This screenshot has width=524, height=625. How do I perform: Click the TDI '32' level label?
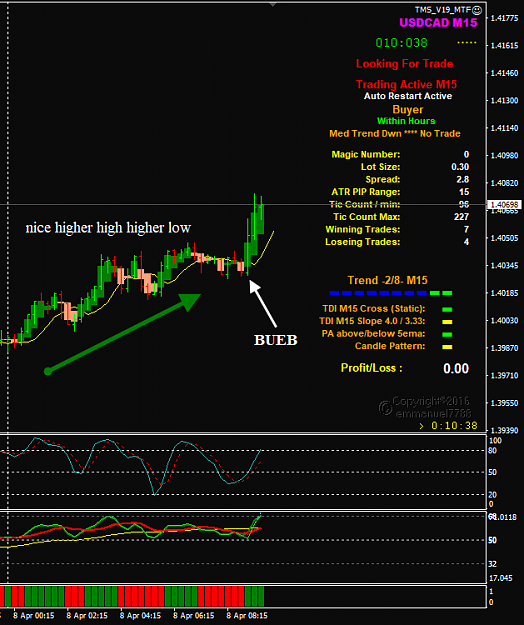click(493, 564)
